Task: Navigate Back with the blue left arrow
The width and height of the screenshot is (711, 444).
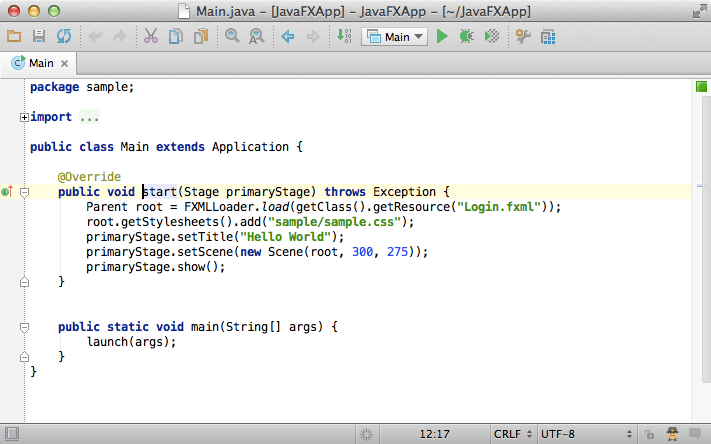Action: [287, 36]
